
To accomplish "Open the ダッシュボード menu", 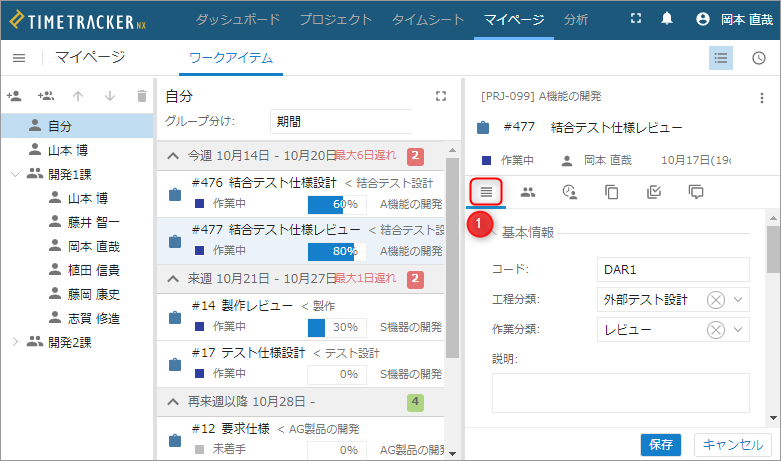I will tap(238, 19).
